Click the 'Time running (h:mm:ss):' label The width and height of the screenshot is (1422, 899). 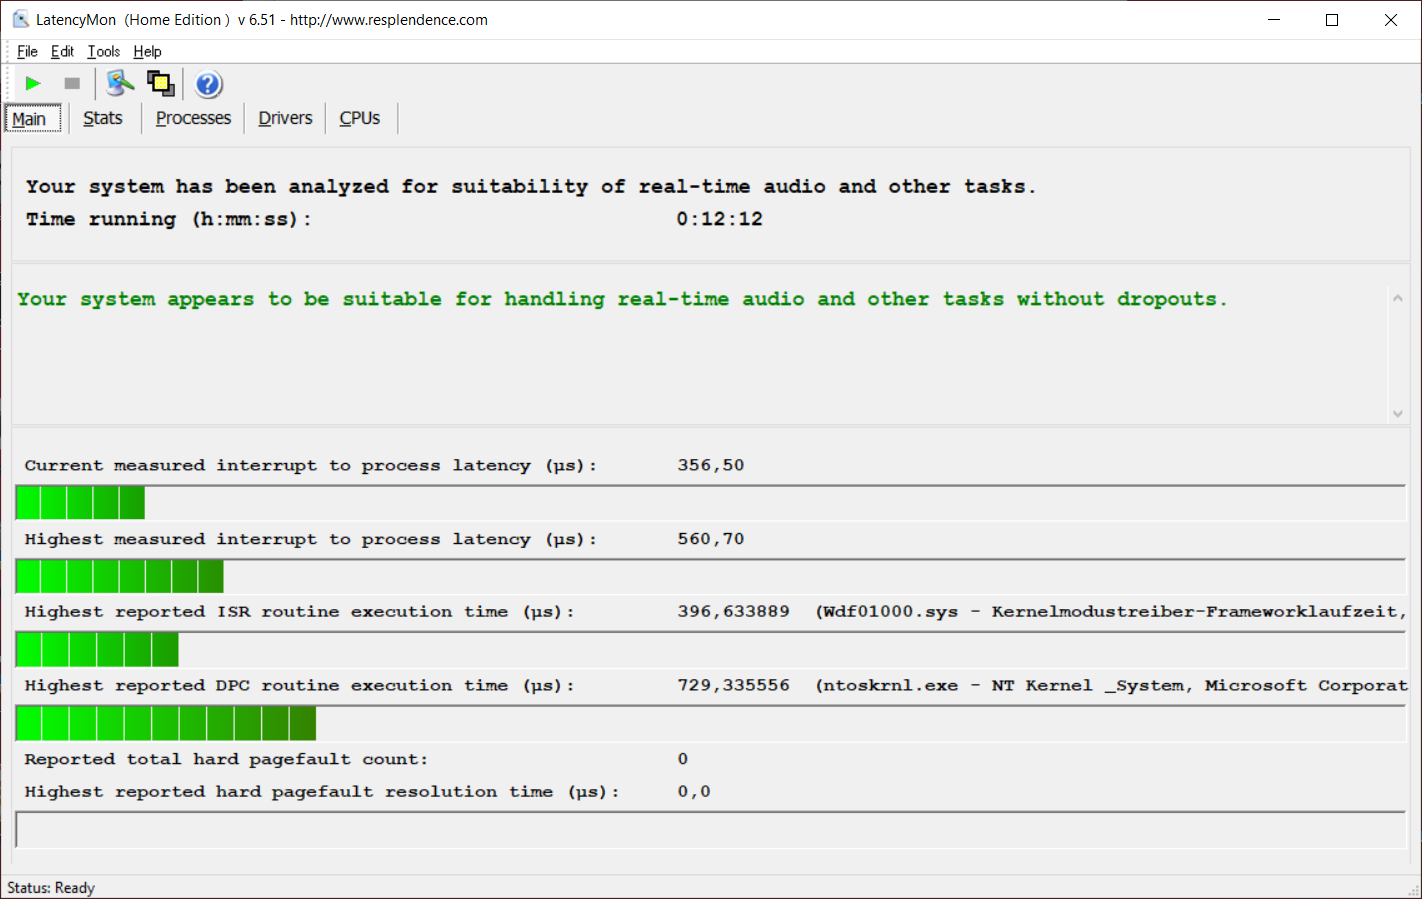pyautogui.click(x=169, y=219)
